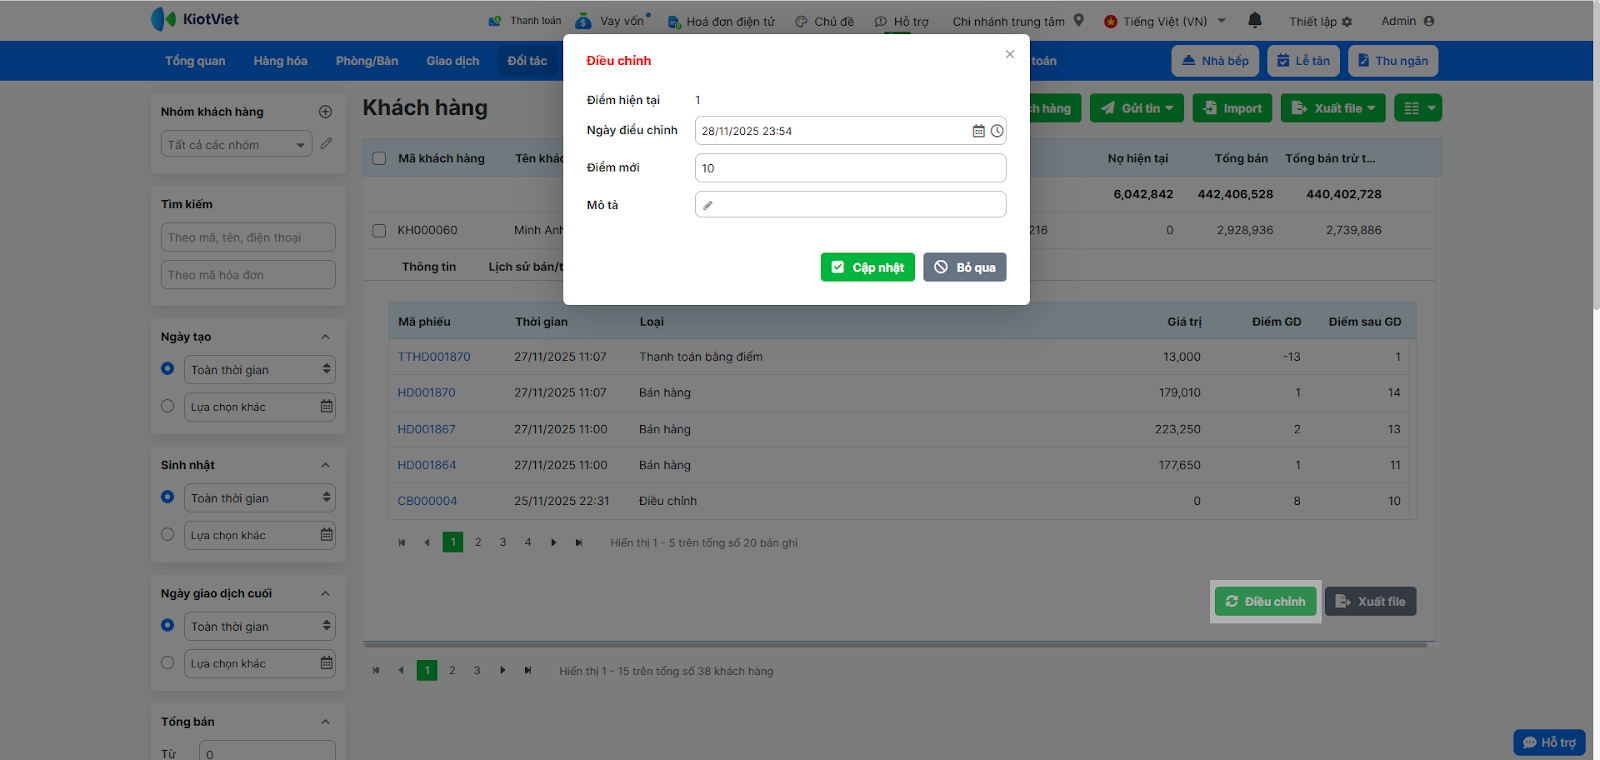Open clock time picker in Ngày điều chỉnh

coord(997,131)
